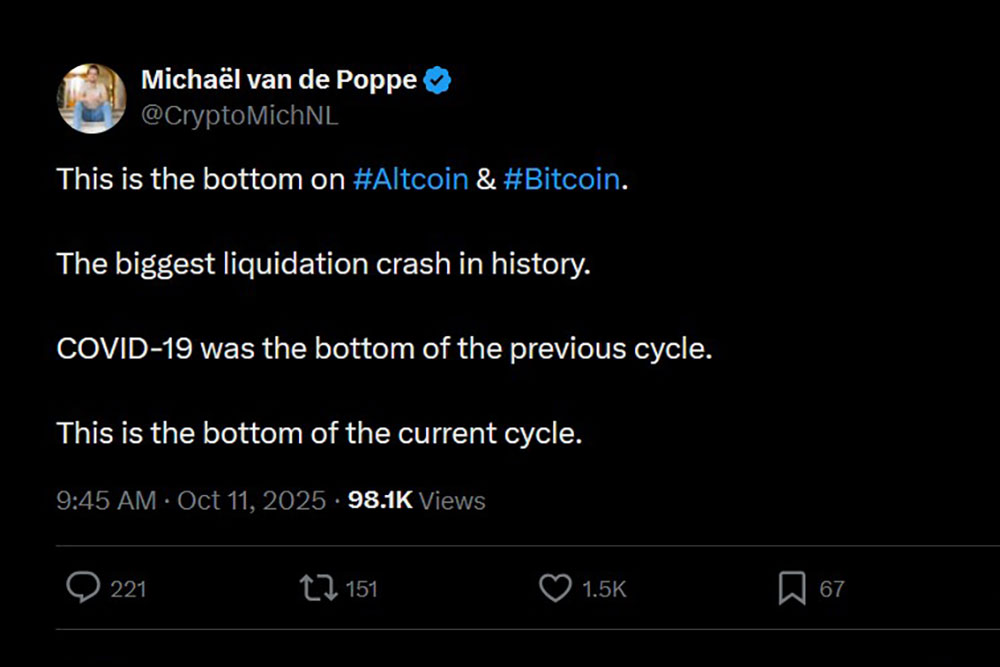Click the blue verified badge

point(438,81)
